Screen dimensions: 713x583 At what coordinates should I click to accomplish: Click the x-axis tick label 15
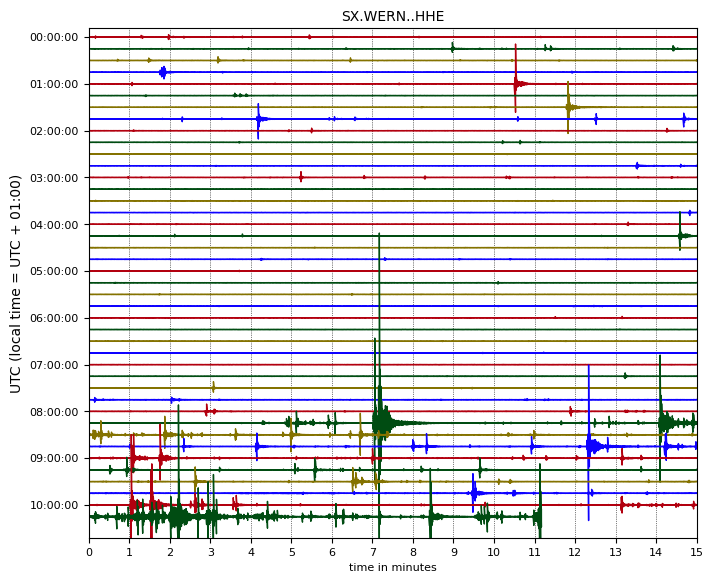click(x=697, y=553)
